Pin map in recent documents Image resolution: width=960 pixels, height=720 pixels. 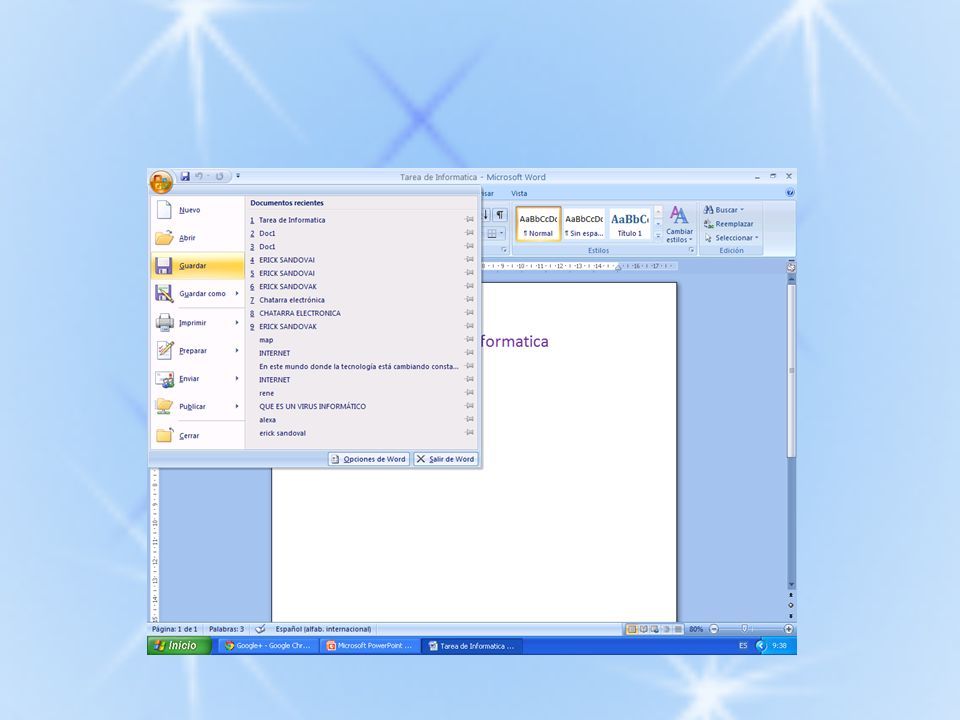click(x=470, y=339)
